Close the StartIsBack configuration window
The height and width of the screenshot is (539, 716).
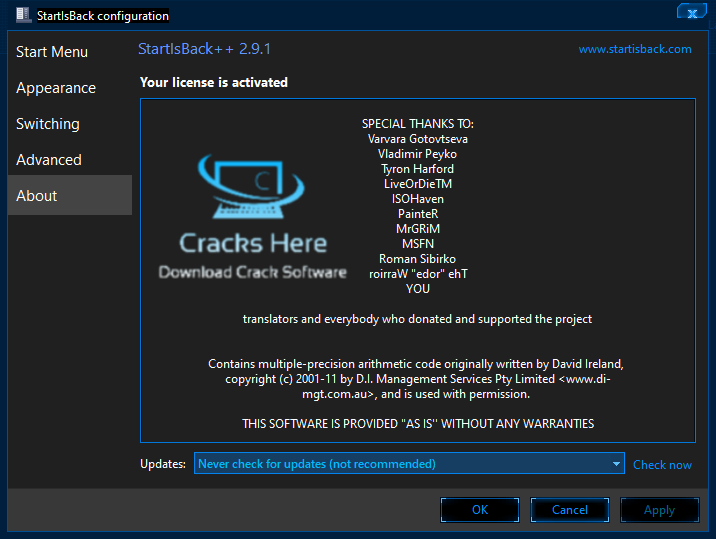692,12
